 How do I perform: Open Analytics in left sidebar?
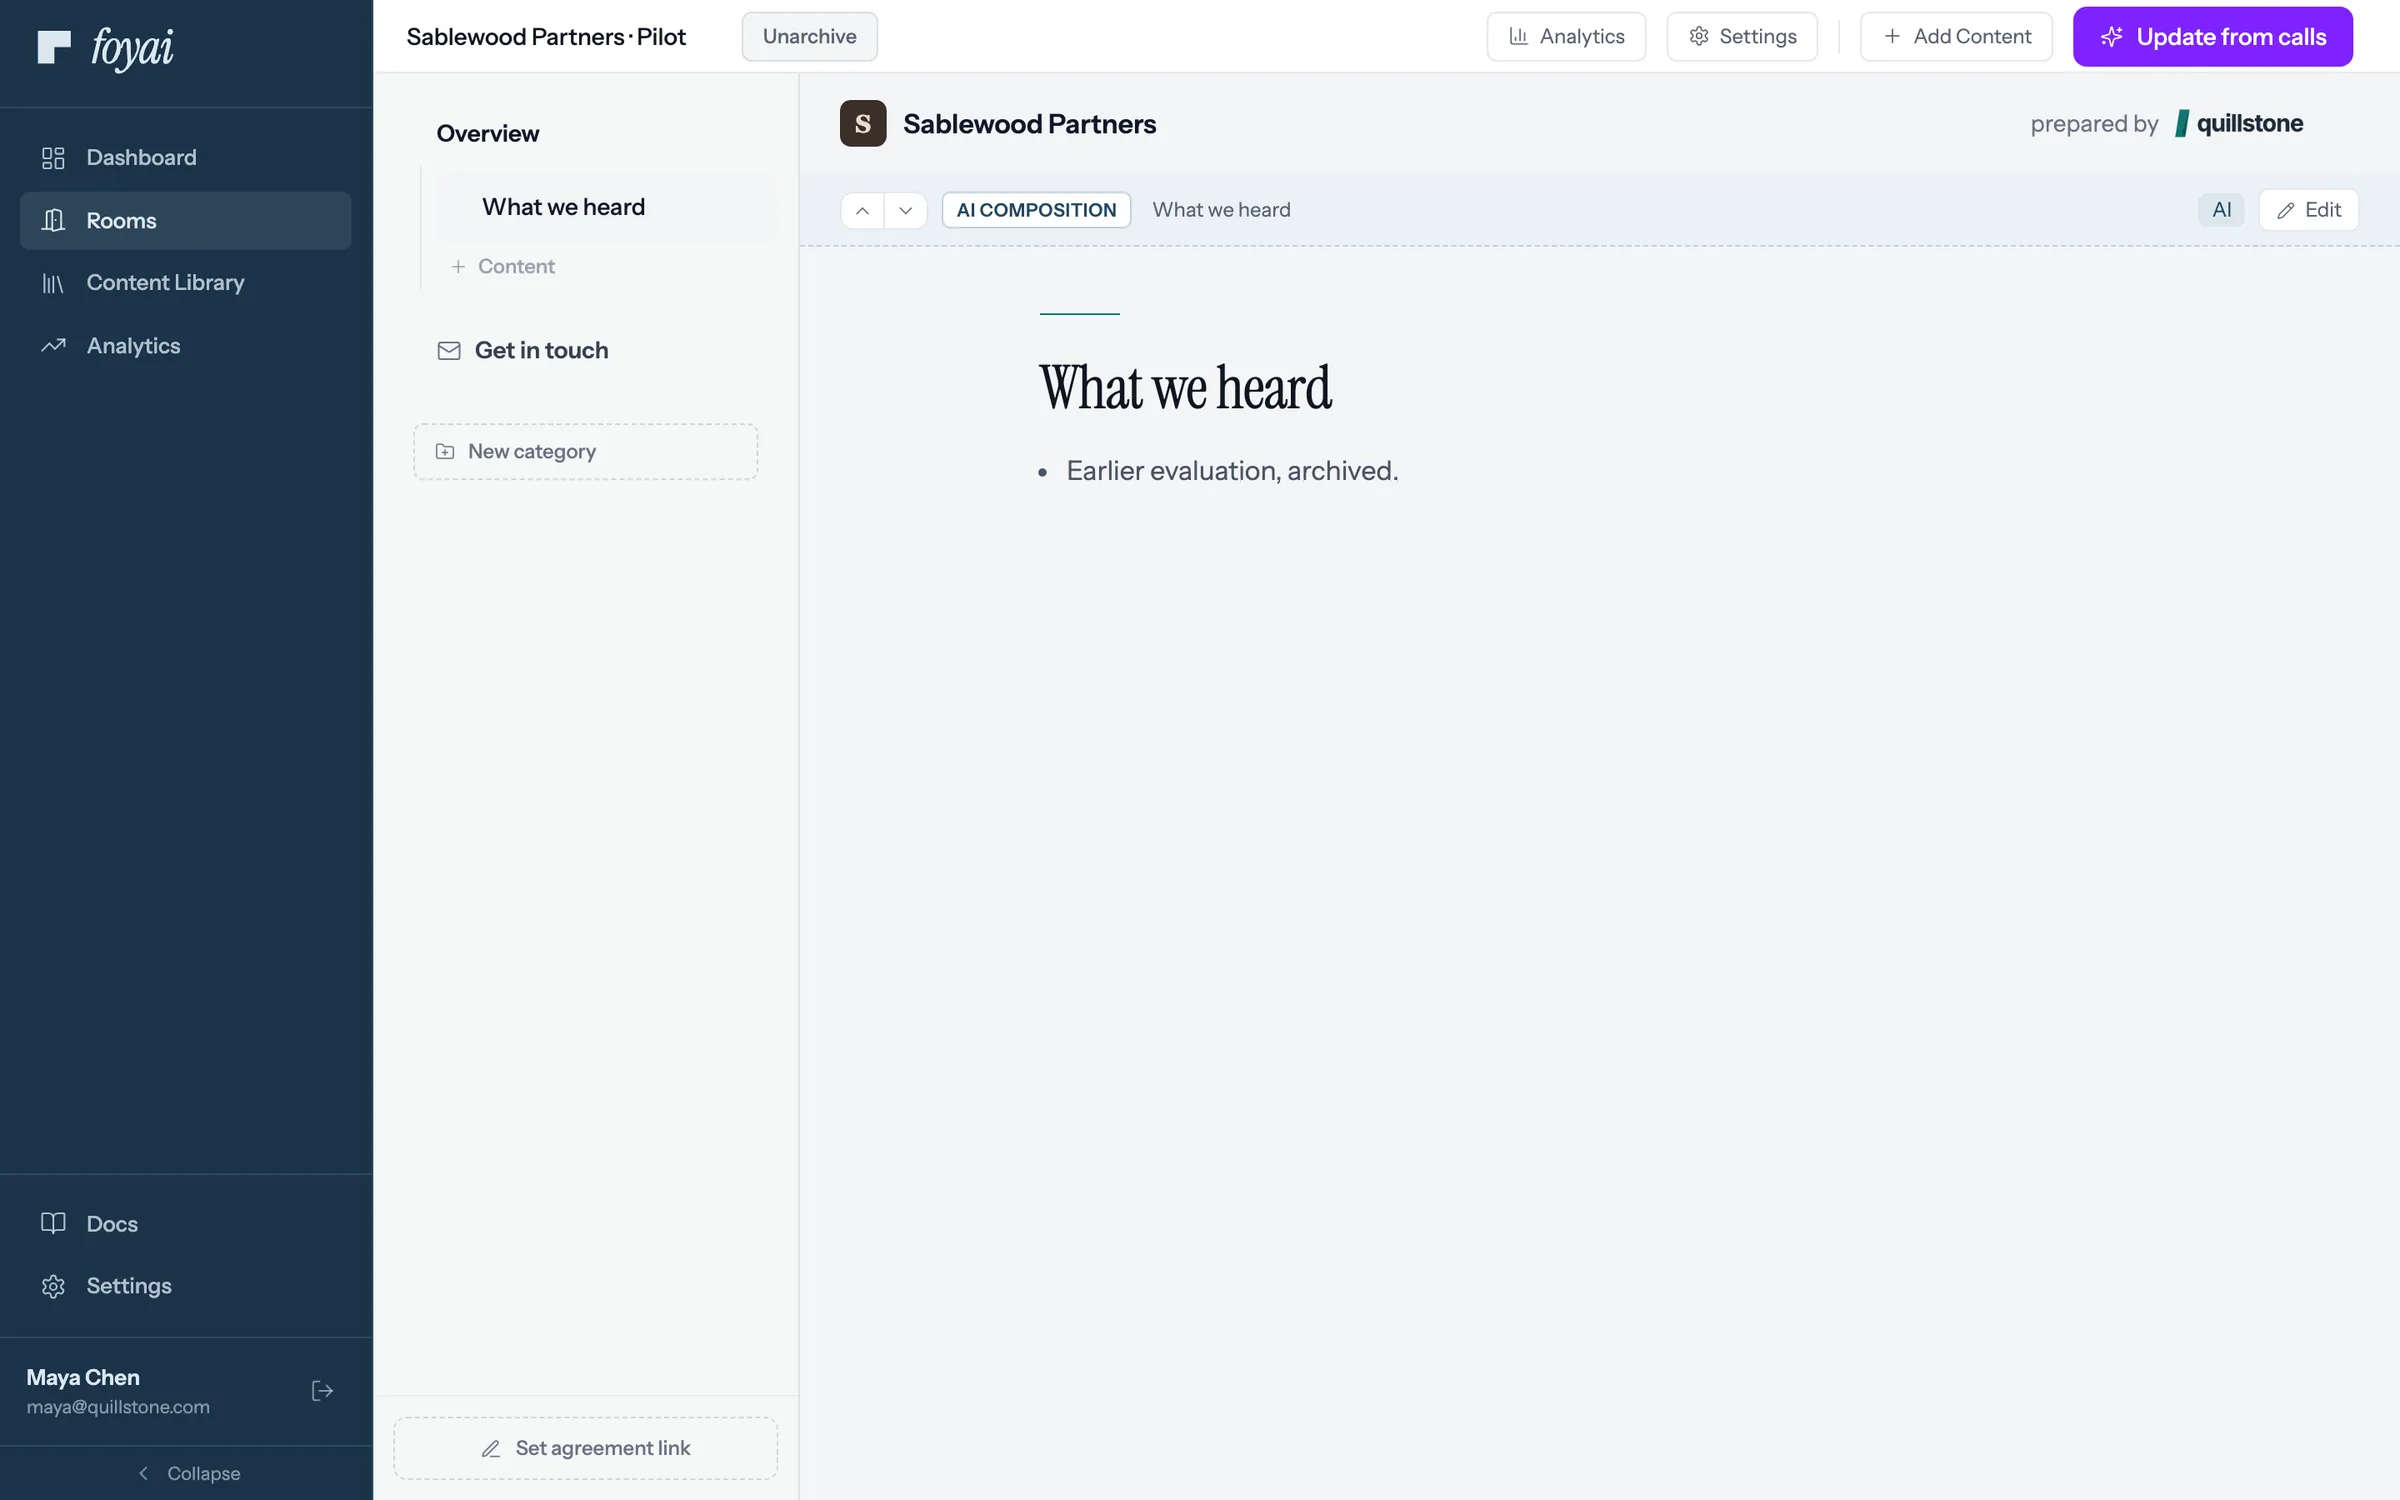(185, 346)
